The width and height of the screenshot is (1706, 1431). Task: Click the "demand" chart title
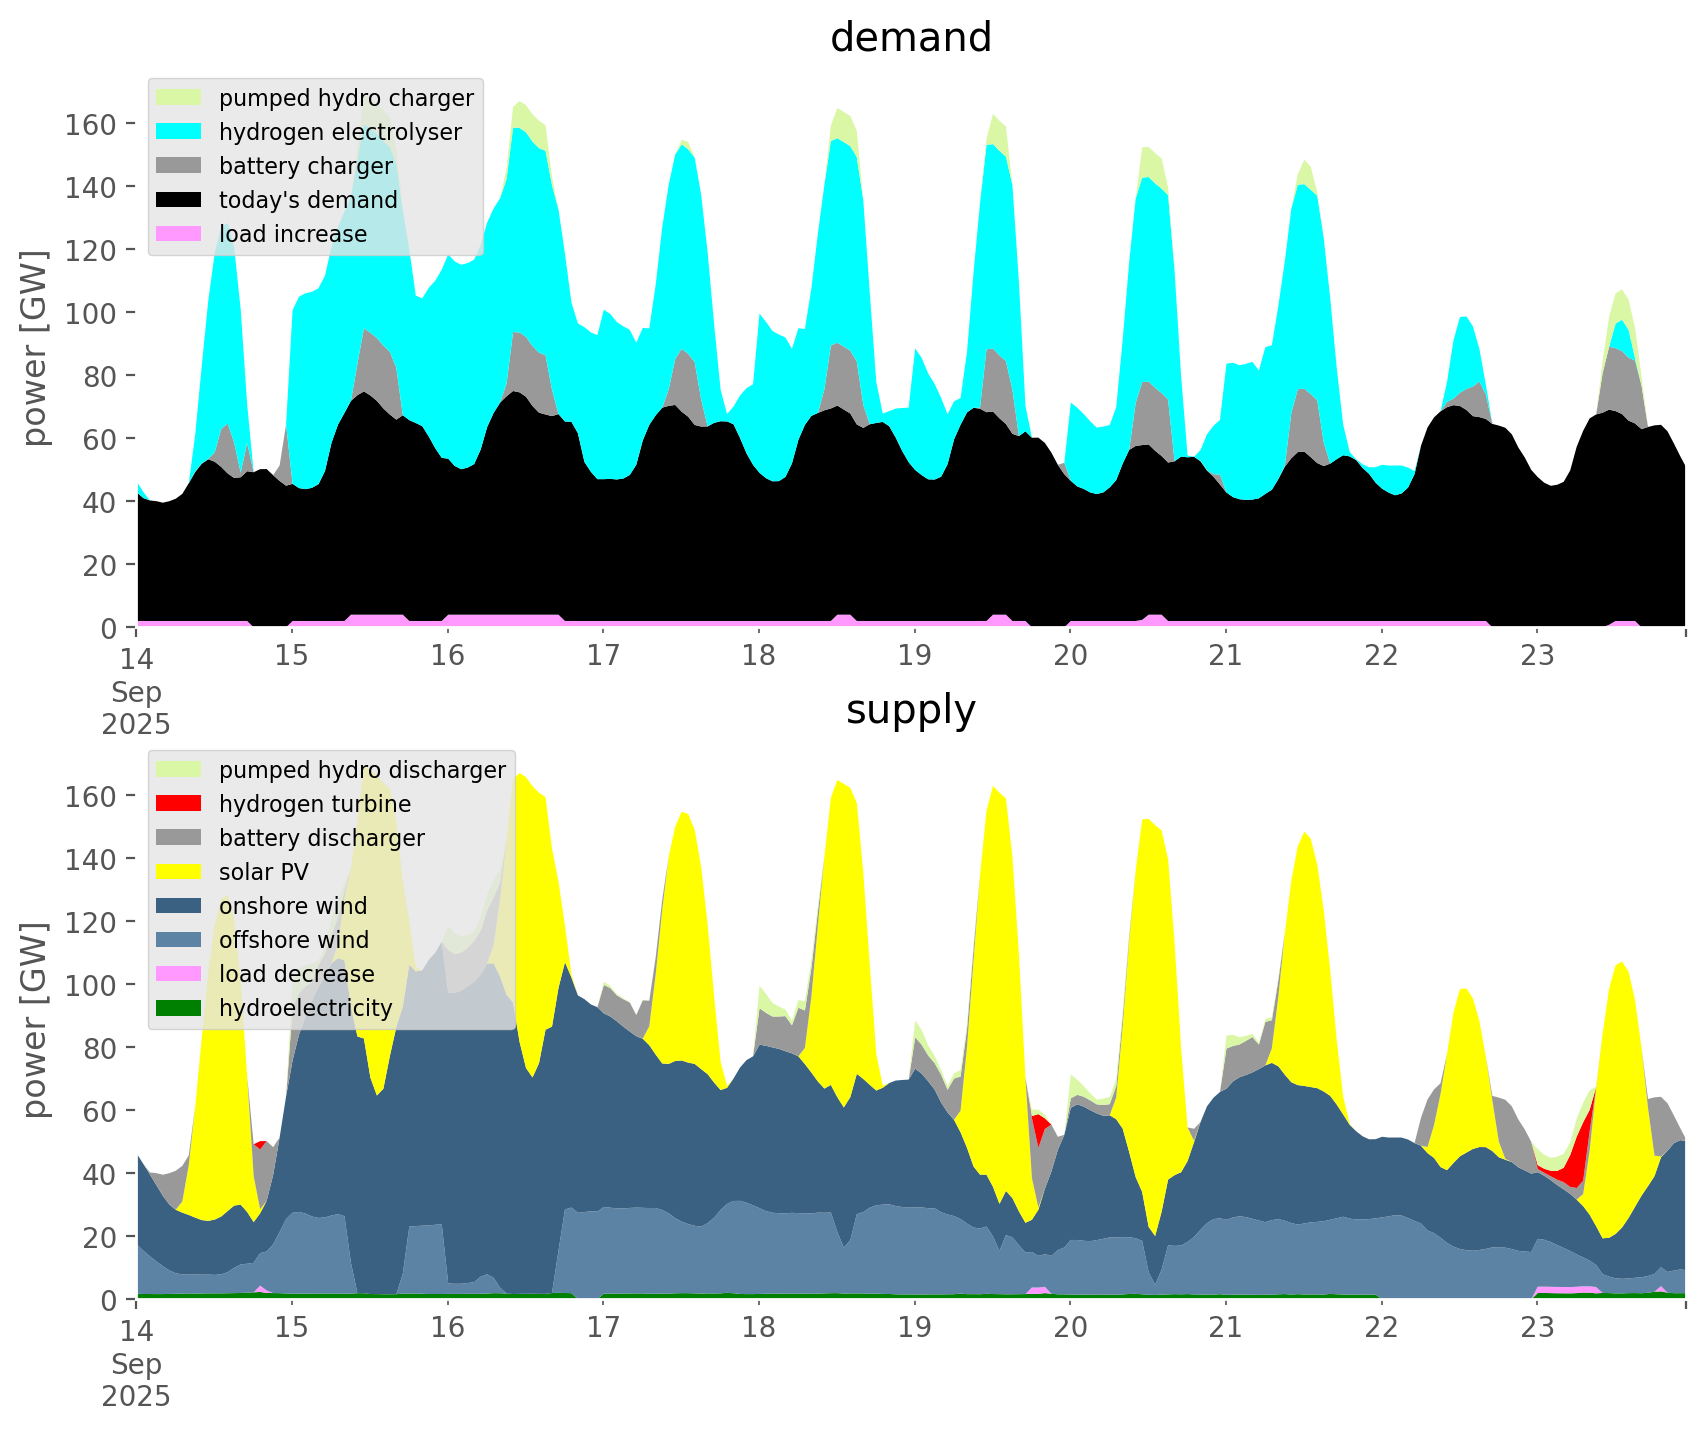(910, 38)
